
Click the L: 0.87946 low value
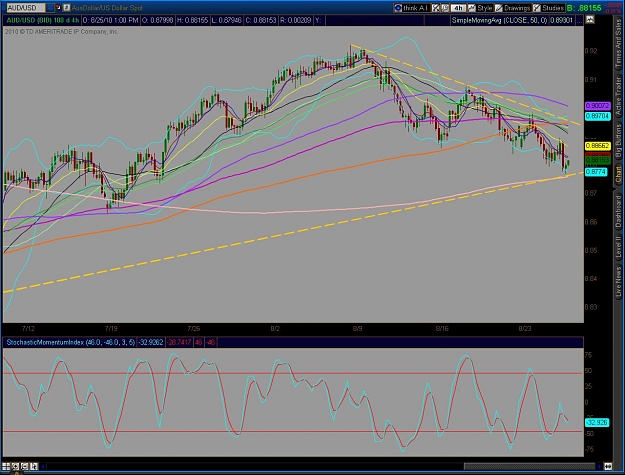point(226,20)
